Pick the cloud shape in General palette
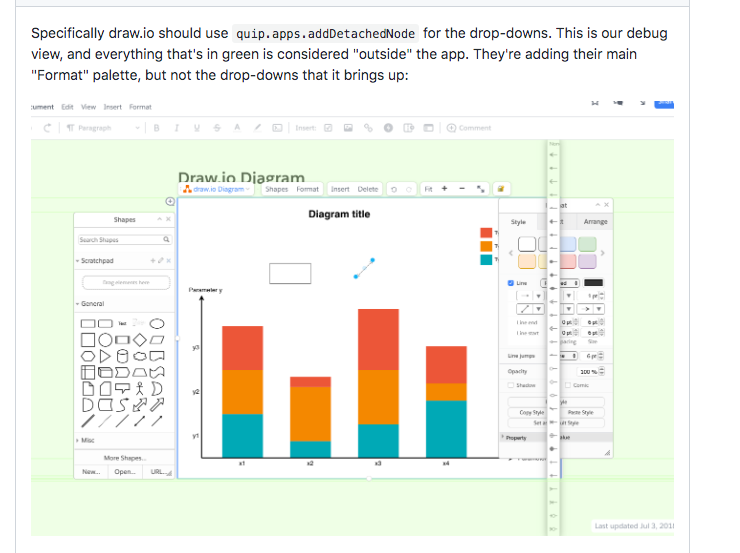 pyautogui.click(x=140, y=356)
